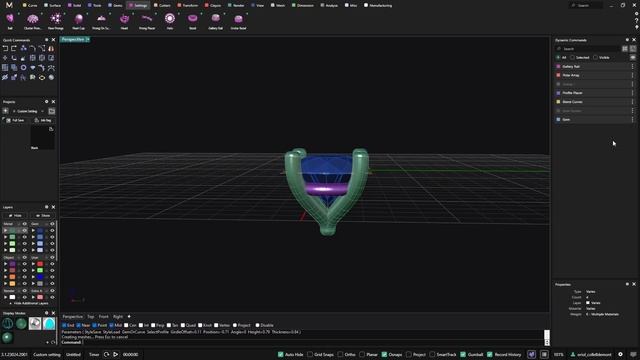Switch to the Top viewport tab

pos(91,317)
